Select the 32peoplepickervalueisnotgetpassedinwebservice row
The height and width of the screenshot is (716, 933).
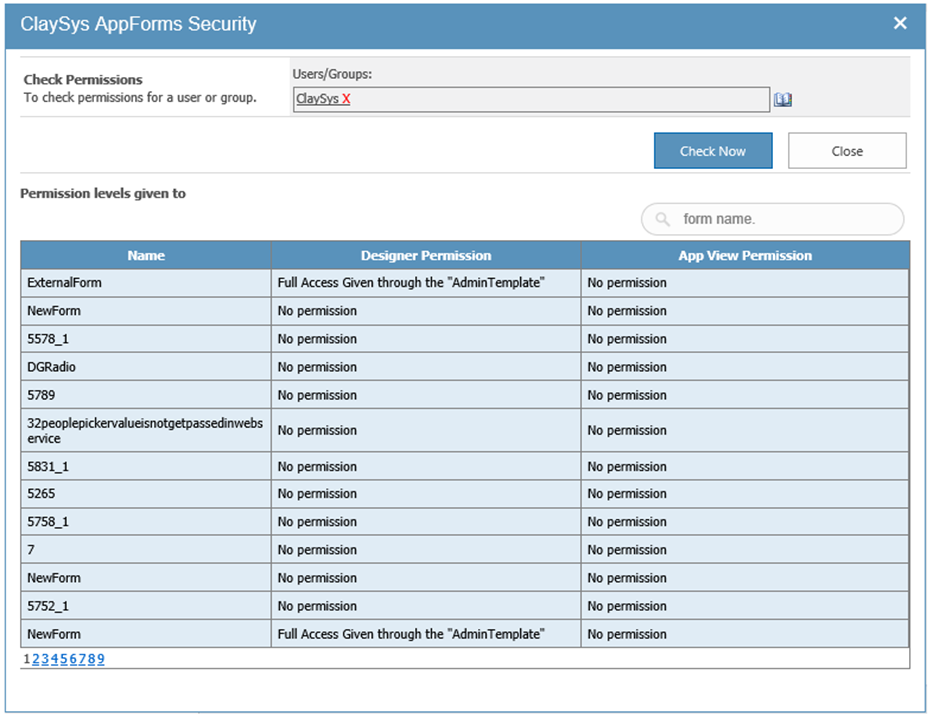click(146, 430)
